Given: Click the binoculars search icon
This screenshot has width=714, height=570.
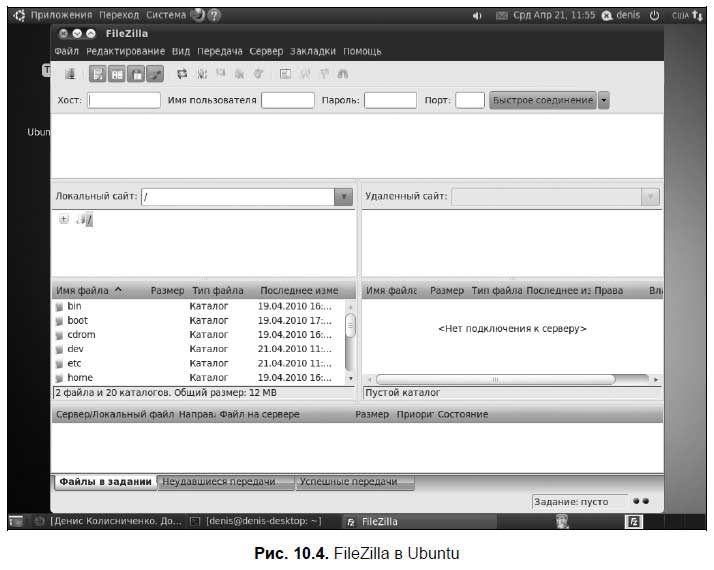Looking at the screenshot, I should 342,74.
